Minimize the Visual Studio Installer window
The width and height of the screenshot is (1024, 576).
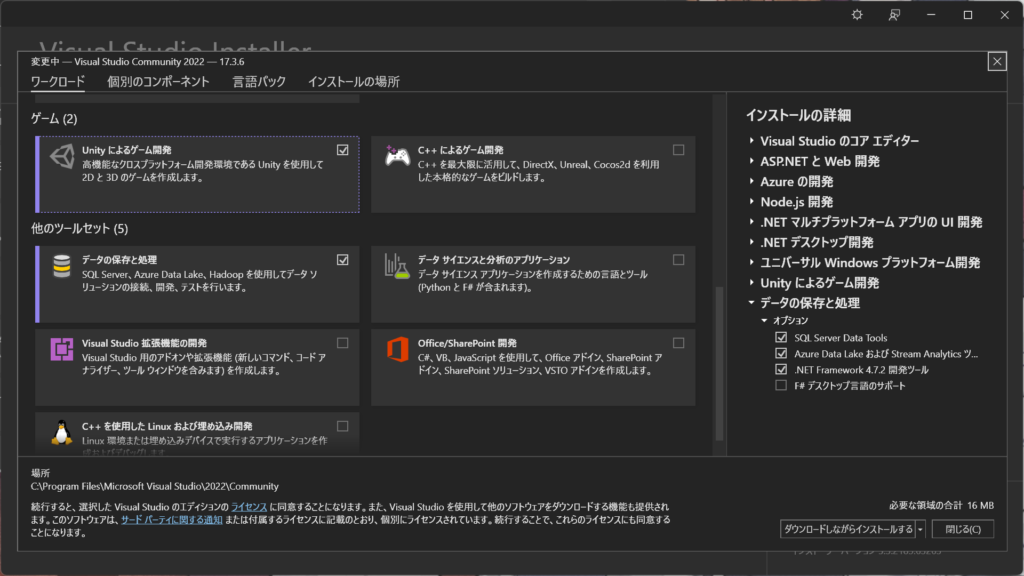[x=931, y=15]
